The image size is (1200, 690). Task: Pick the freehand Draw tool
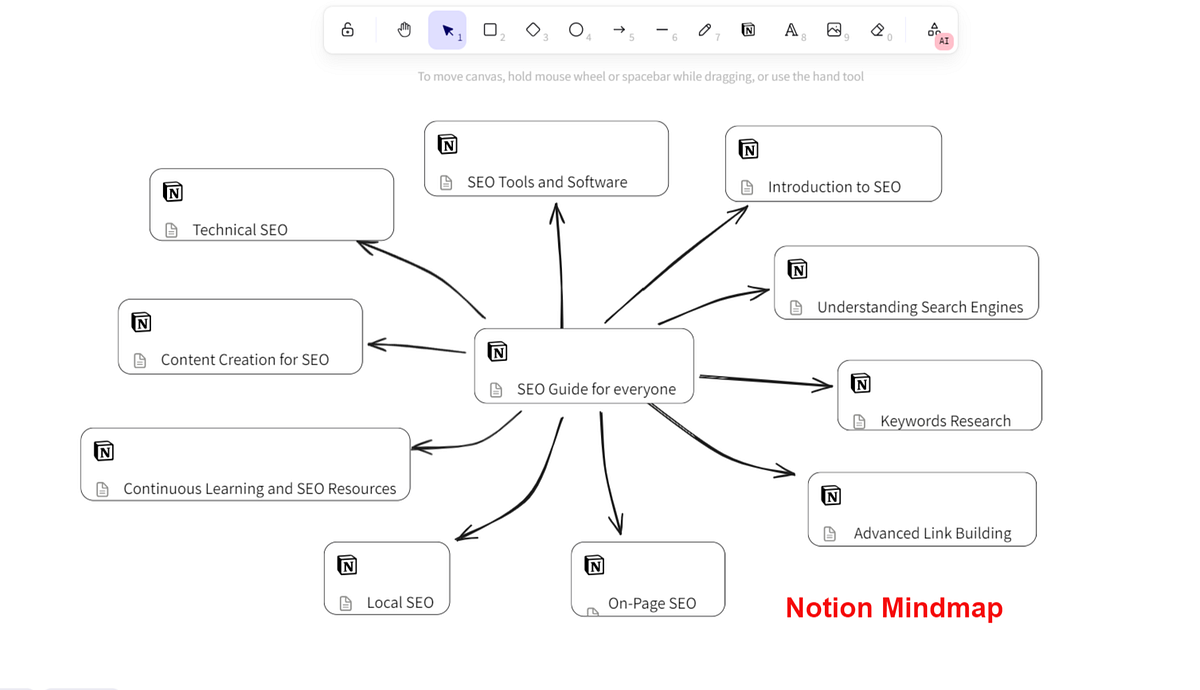705,30
